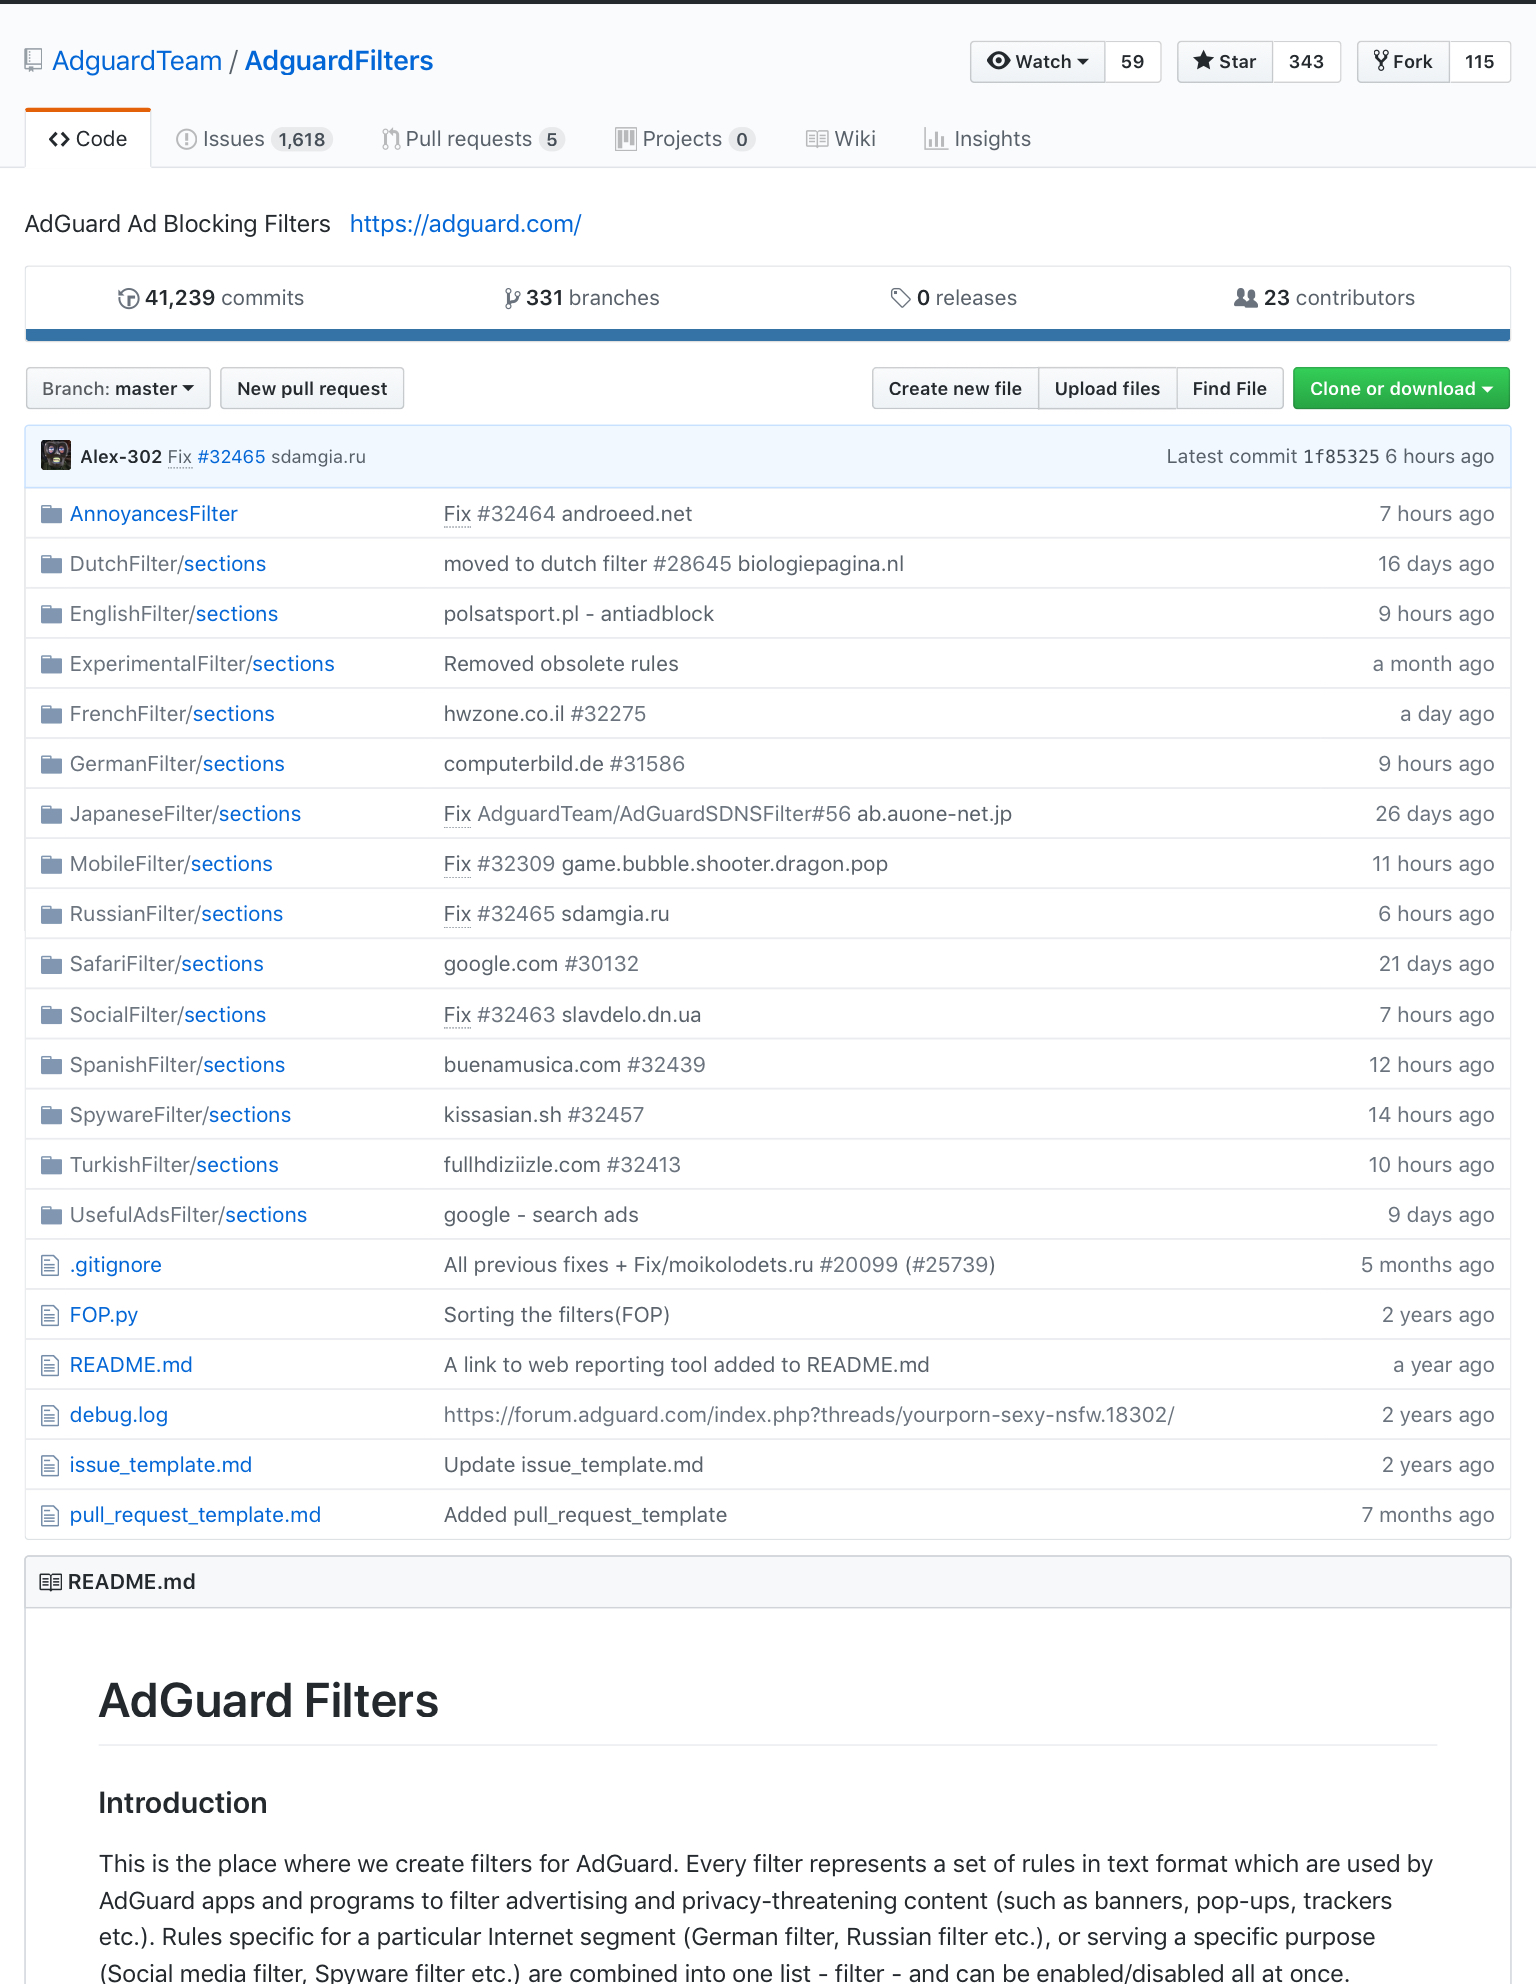Expand the Branch: master selector
The height and width of the screenshot is (1984, 1536).
click(x=118, y=388)
